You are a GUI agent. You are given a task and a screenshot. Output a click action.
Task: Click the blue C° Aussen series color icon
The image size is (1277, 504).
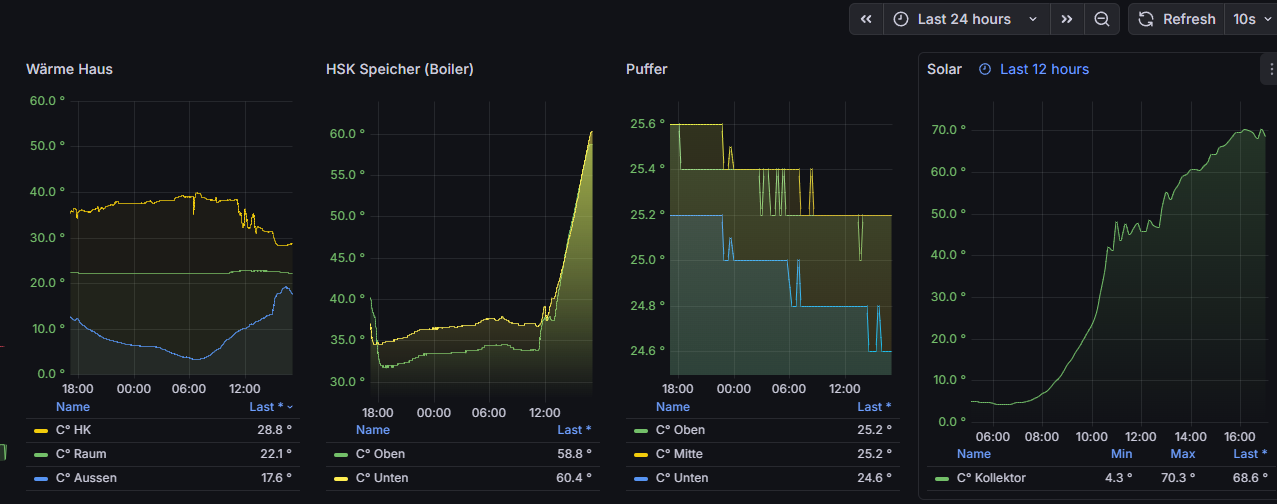pyautogui.click(x=40, y=478)
